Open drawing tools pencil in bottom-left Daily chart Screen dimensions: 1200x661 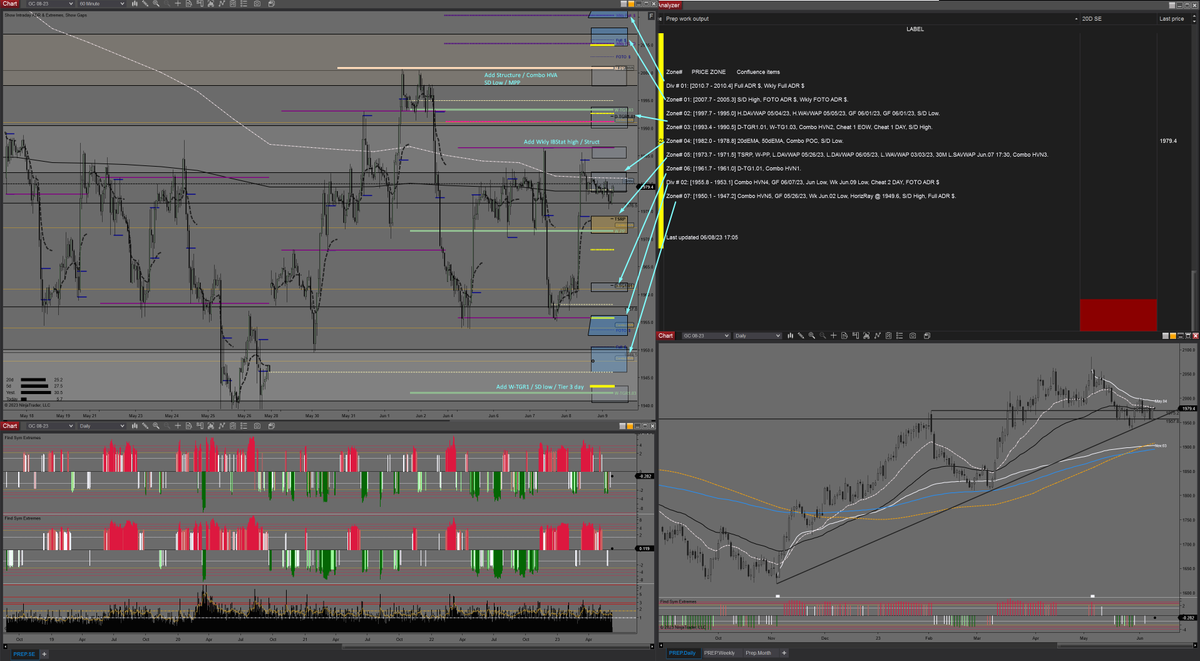145,425
